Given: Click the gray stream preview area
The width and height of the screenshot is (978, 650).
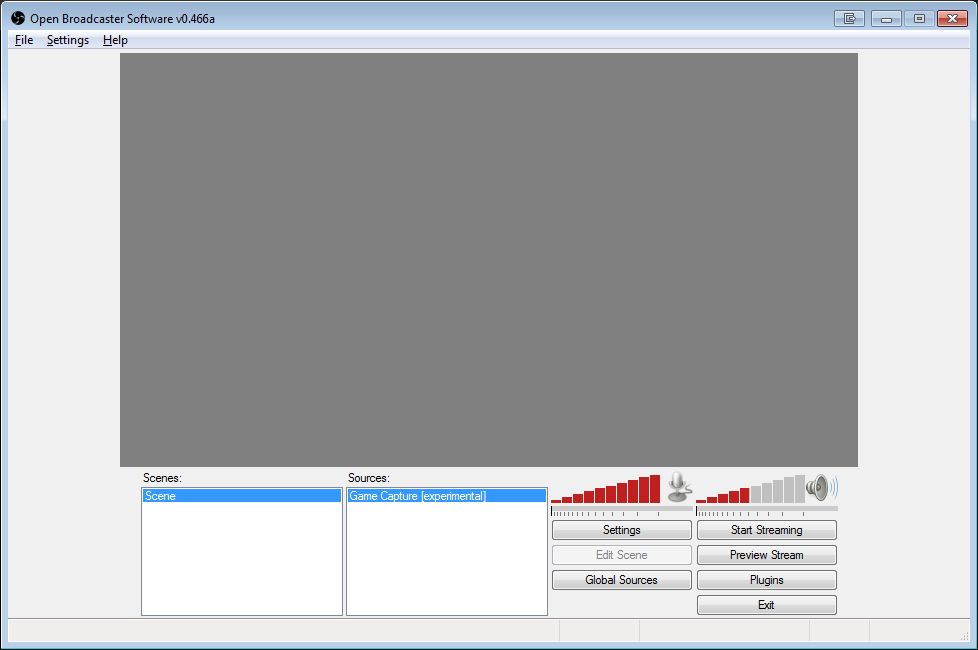Looking at the screenshot, I should (489, 260).
